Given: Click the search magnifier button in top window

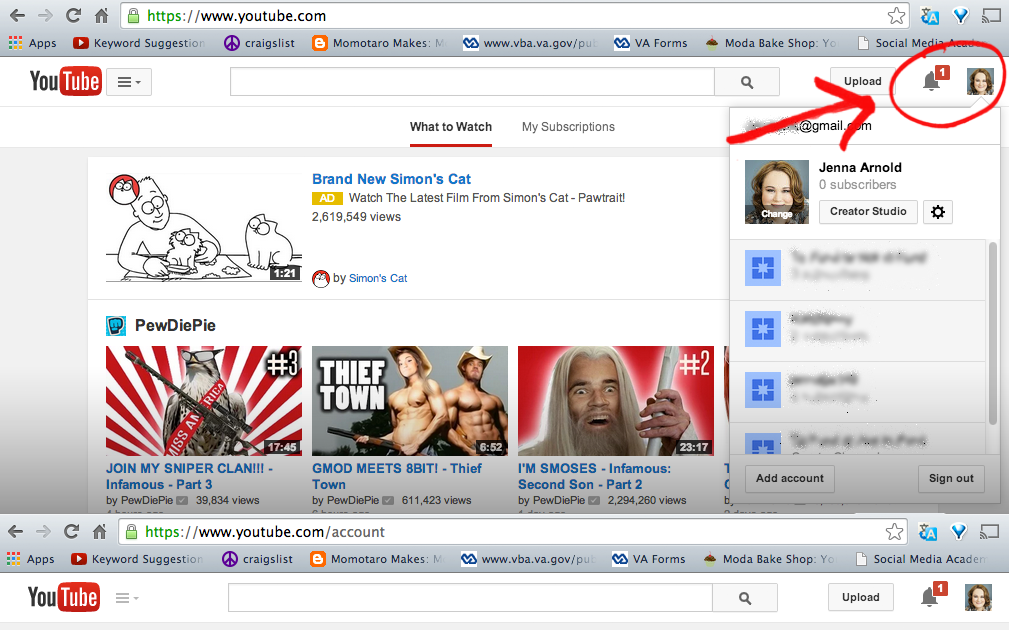Looking at the screenshot, I should (x=746, y=82).
